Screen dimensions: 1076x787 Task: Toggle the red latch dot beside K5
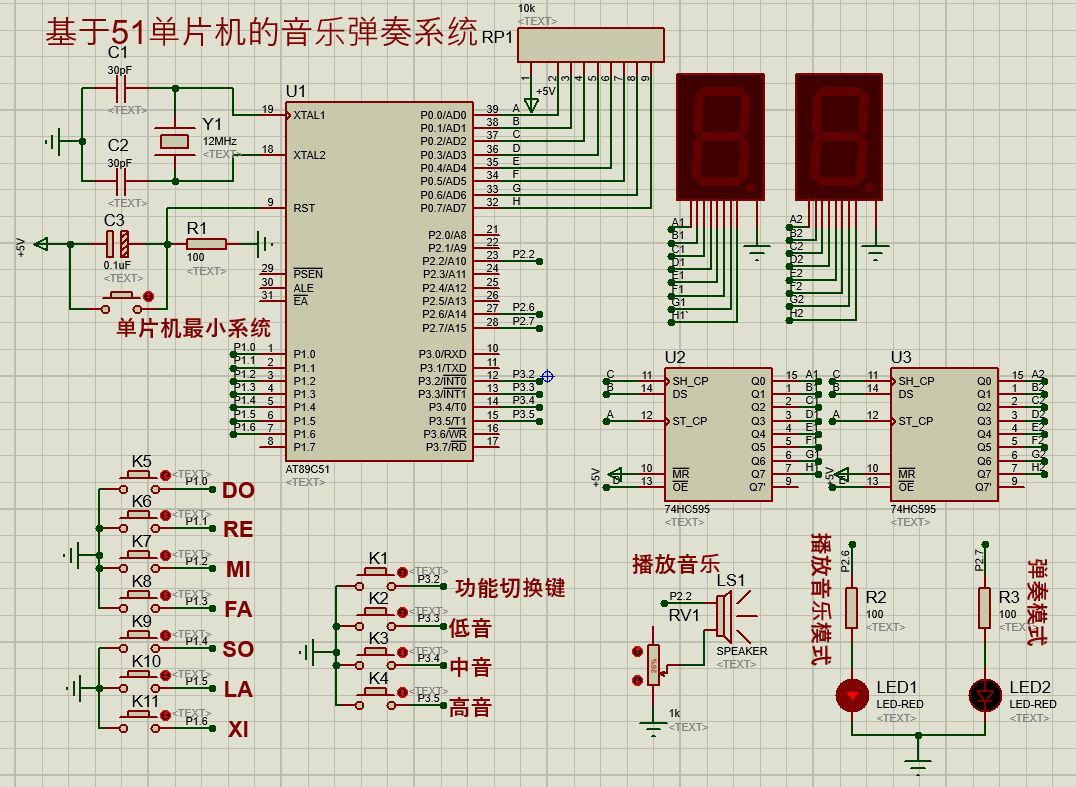(165, 475)
